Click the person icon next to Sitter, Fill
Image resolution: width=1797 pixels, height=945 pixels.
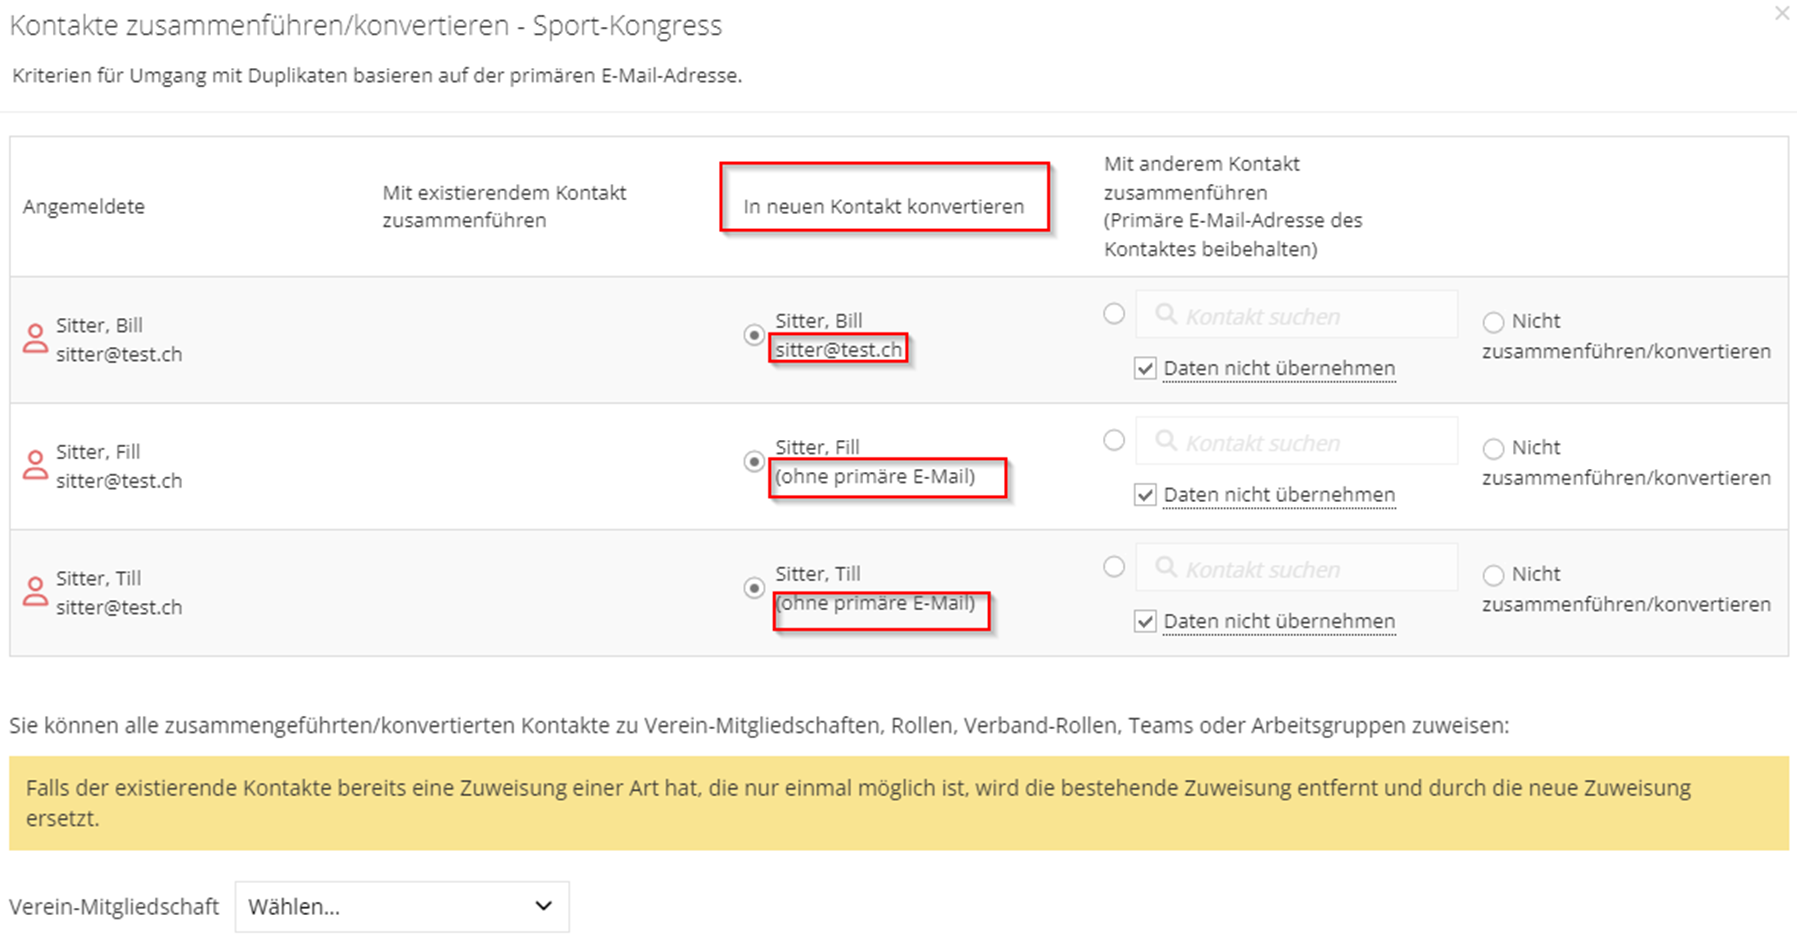(x=35, y=465)
